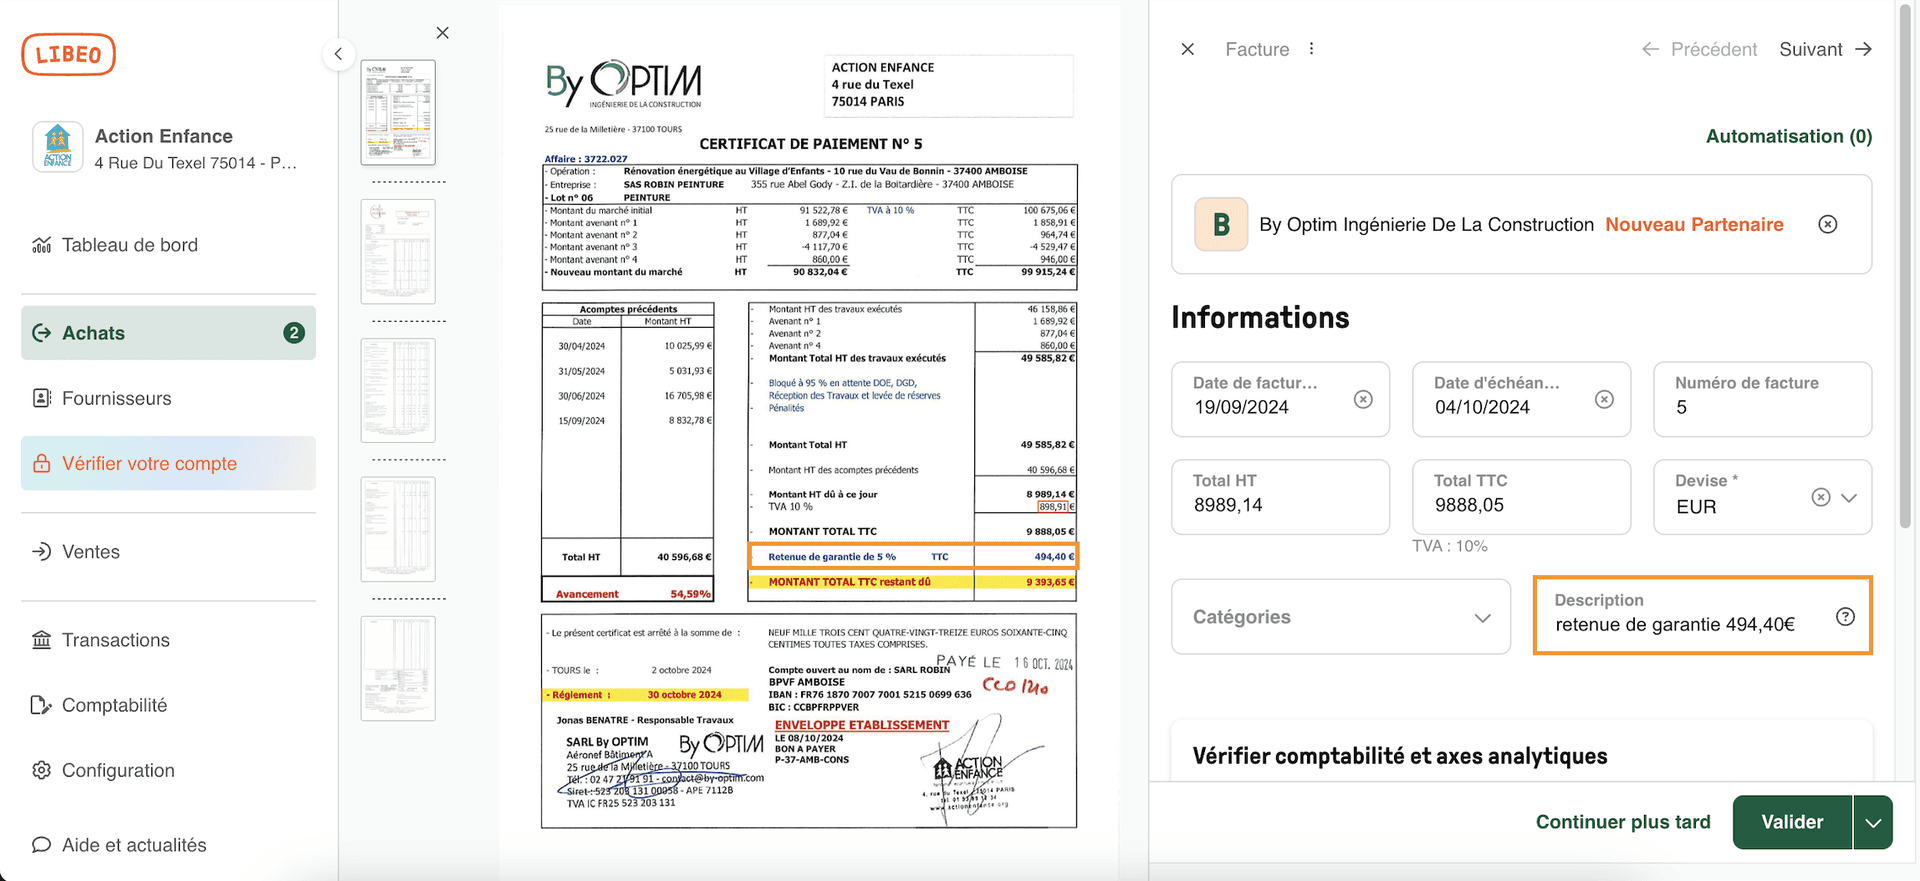Close the Facture panel

1188,49
